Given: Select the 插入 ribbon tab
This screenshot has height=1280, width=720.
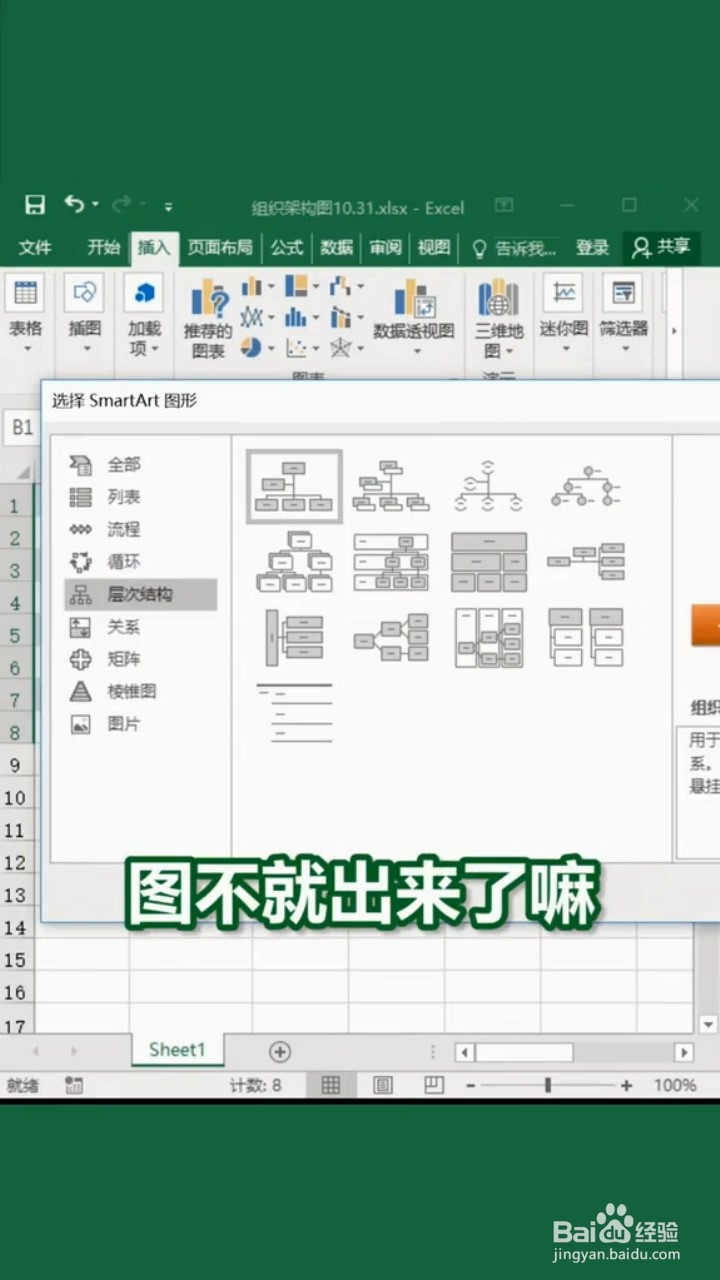Looking at the screenshot, I should 154,248.
